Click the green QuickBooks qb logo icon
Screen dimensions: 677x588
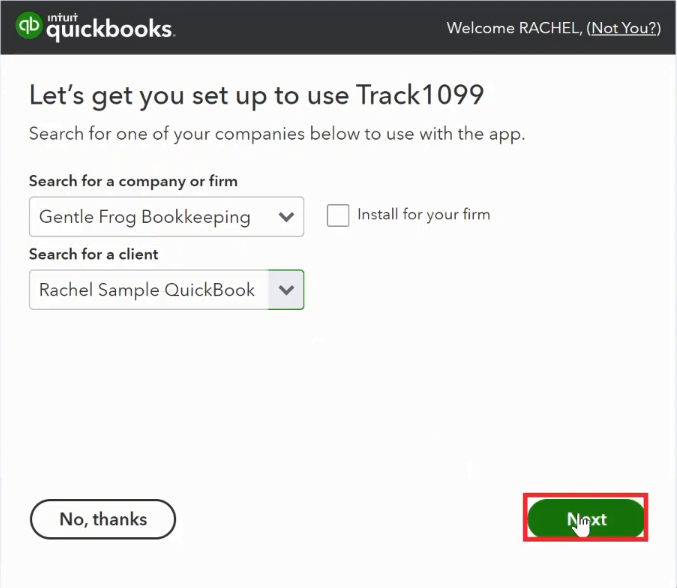[29, 25]
